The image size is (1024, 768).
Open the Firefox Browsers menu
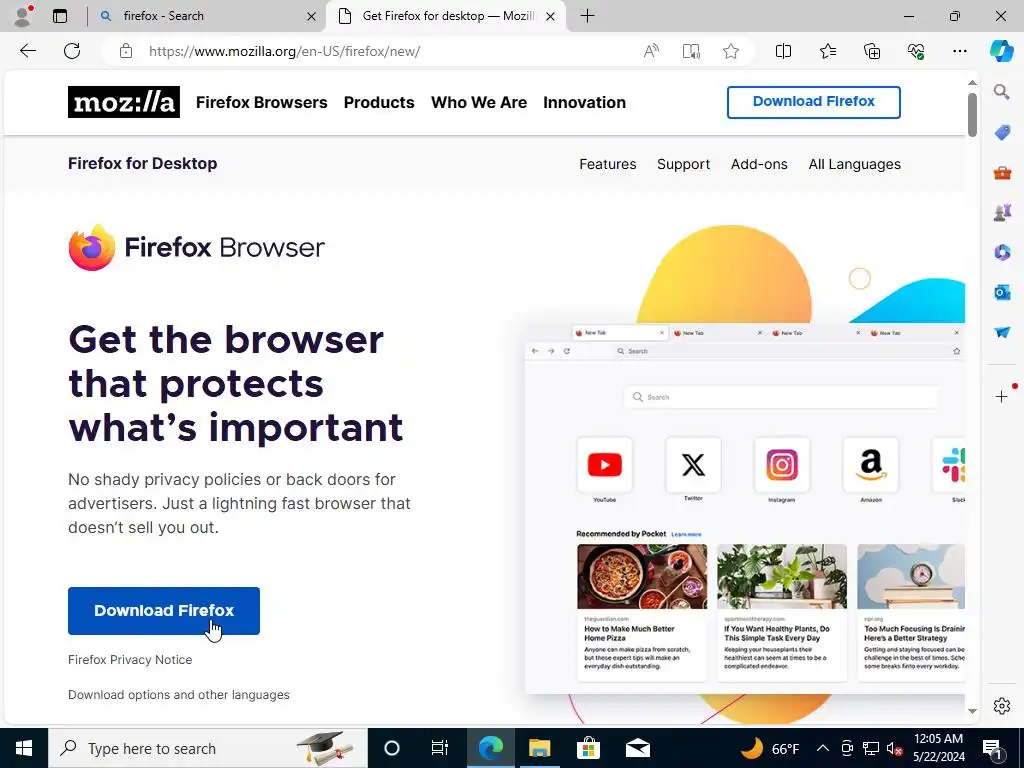pyautogui.click(x=261, y=103)
